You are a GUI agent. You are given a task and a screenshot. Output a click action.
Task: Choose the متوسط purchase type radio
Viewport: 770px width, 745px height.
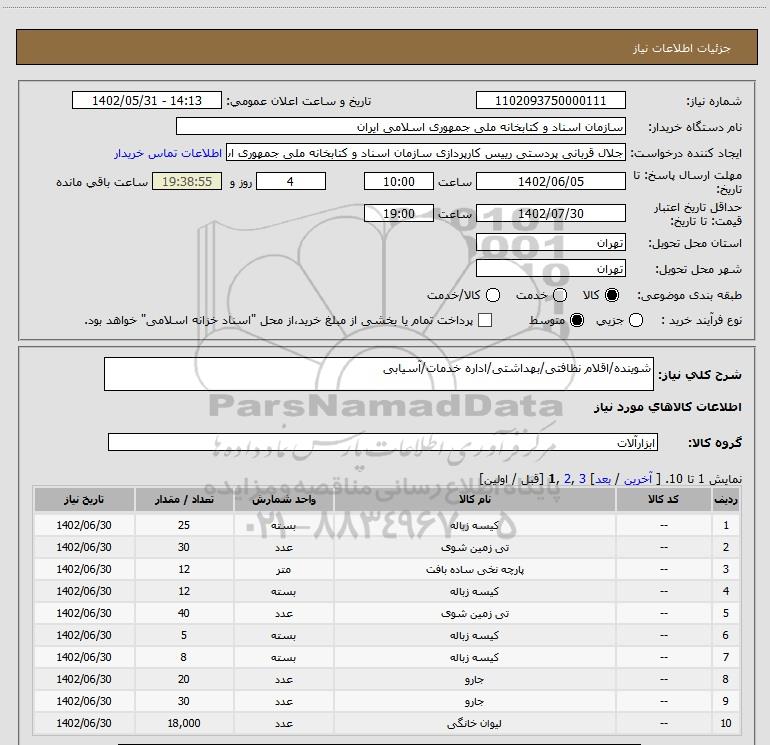point(577,320)
